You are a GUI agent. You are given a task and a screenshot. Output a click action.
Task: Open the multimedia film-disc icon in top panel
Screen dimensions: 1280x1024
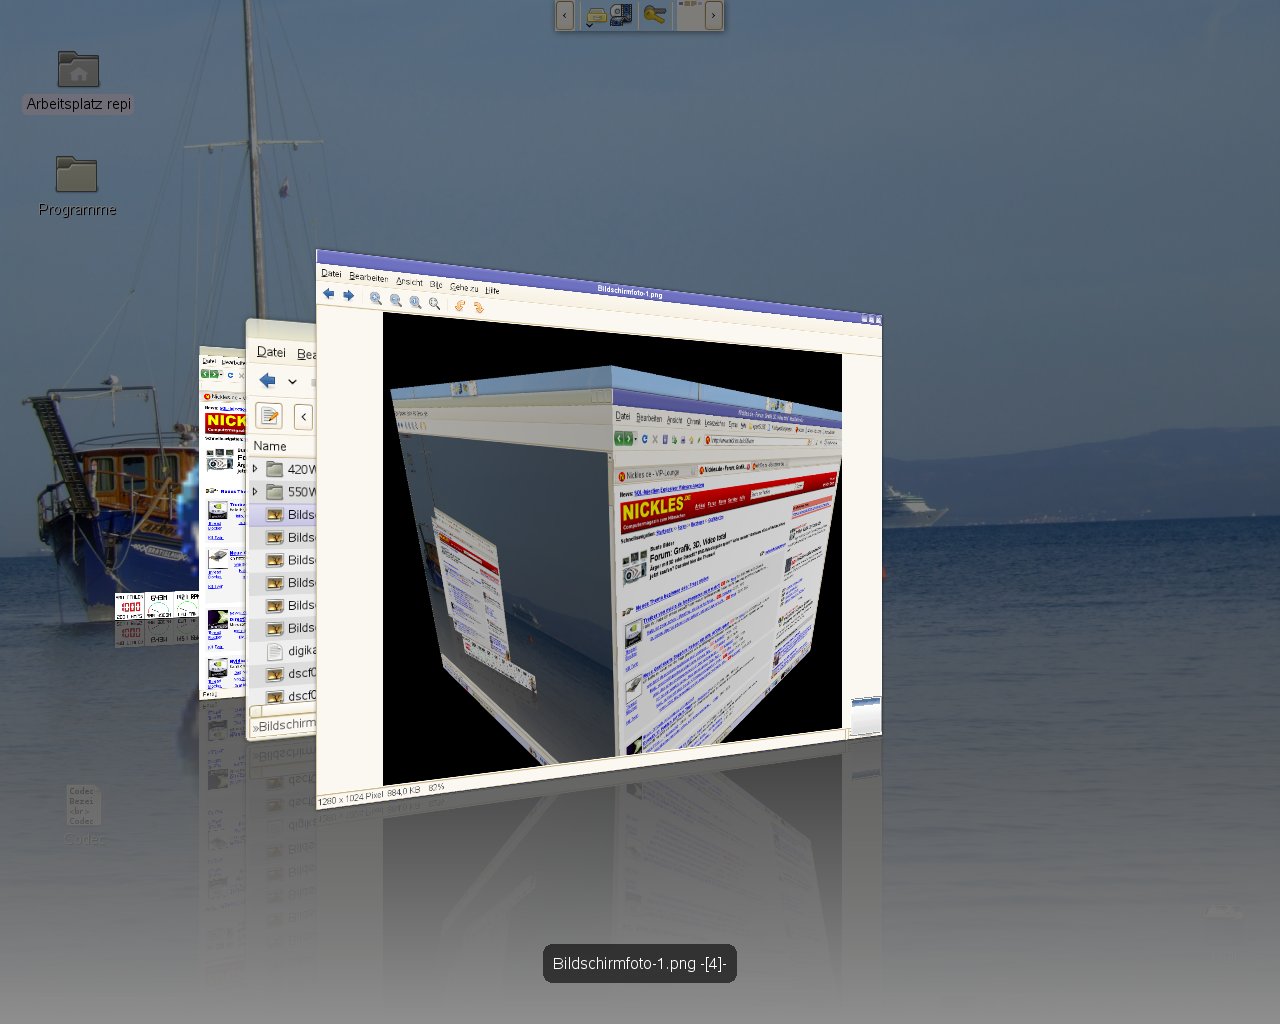621,15
